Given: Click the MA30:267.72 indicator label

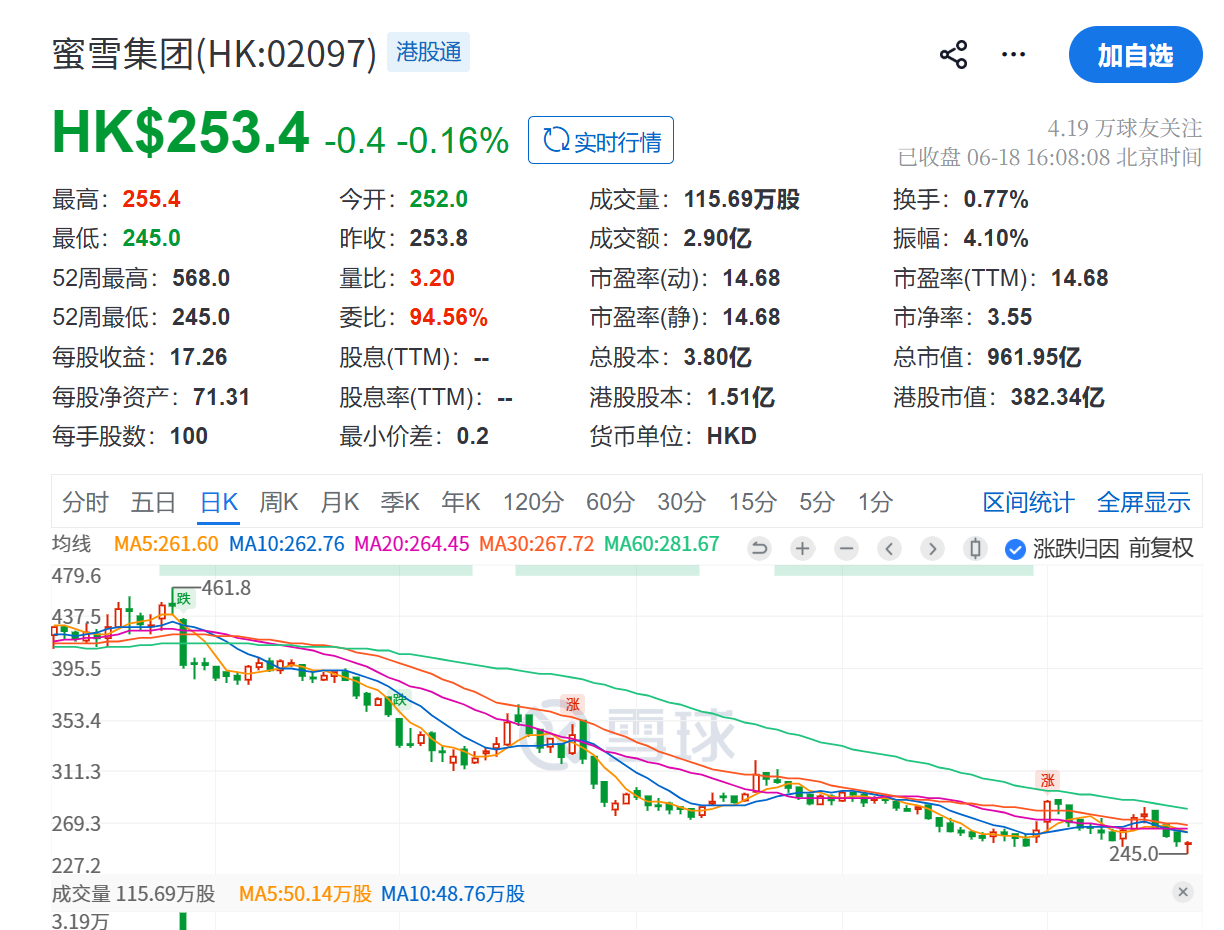Looking at the screenshot, I should click(x=537, y=544).
